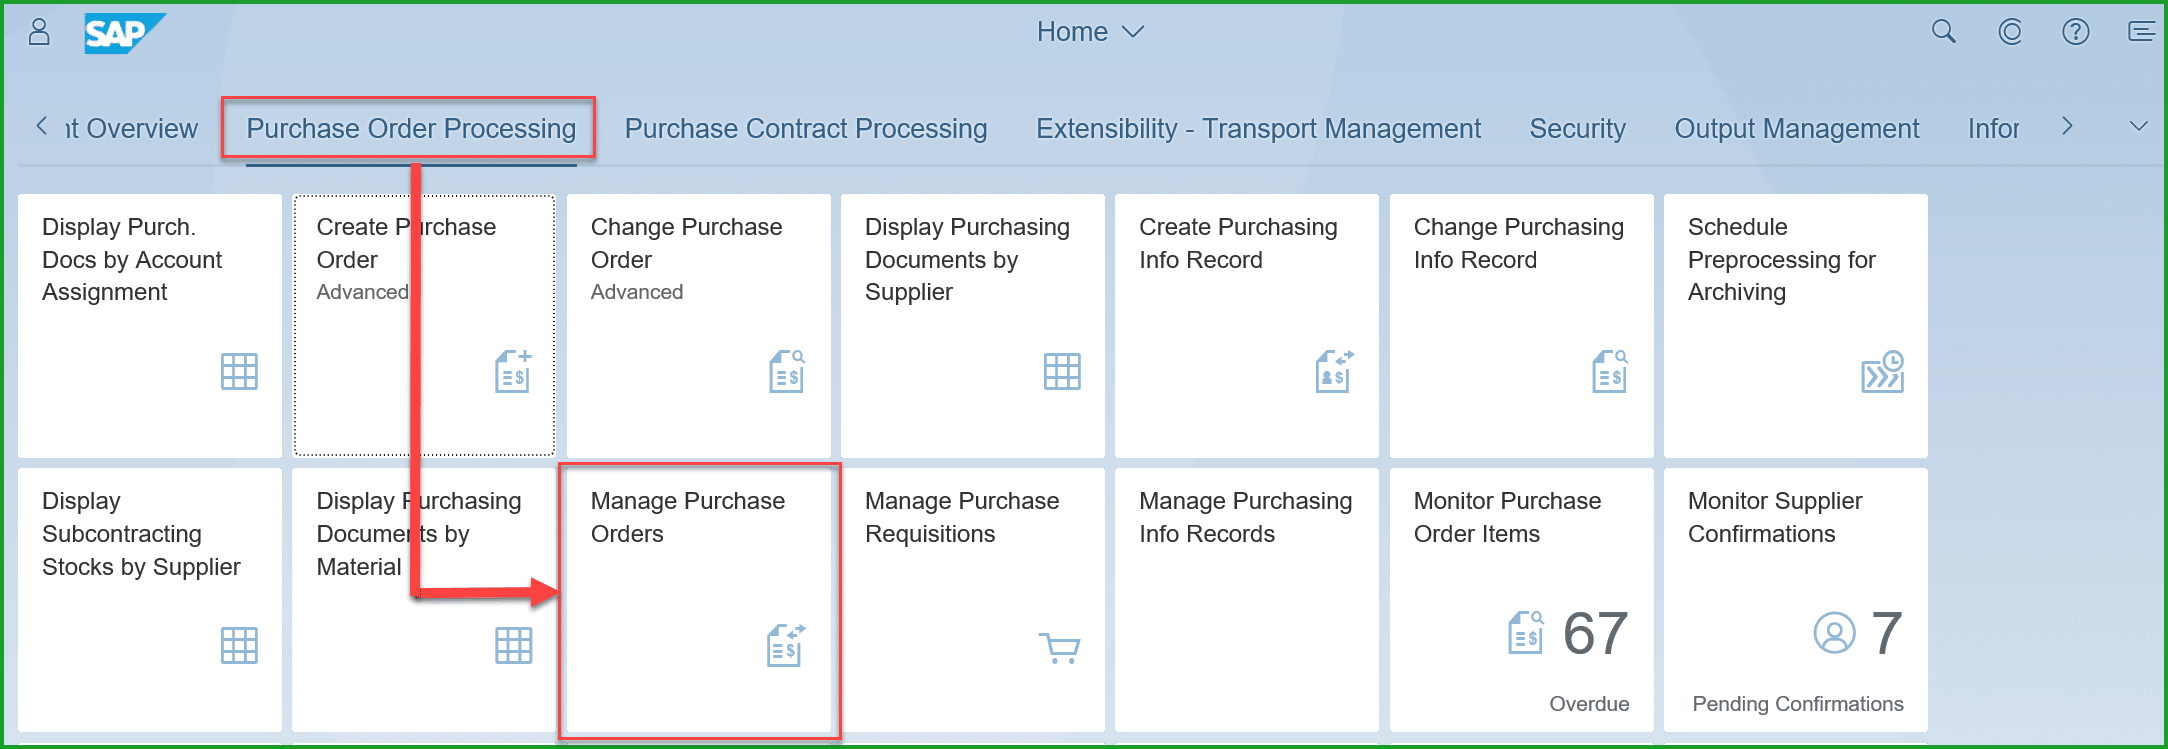
Task: Click the grid icon on Display Purchasing Documents by Supplier
Action: click(1062, 372)
